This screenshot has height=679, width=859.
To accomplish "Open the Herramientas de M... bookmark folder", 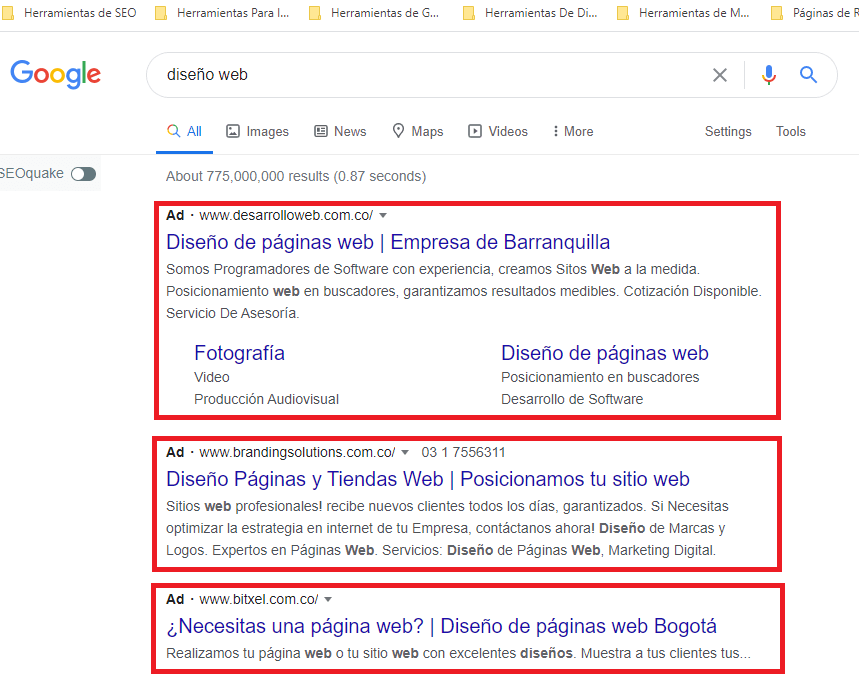I will point(683,13).
